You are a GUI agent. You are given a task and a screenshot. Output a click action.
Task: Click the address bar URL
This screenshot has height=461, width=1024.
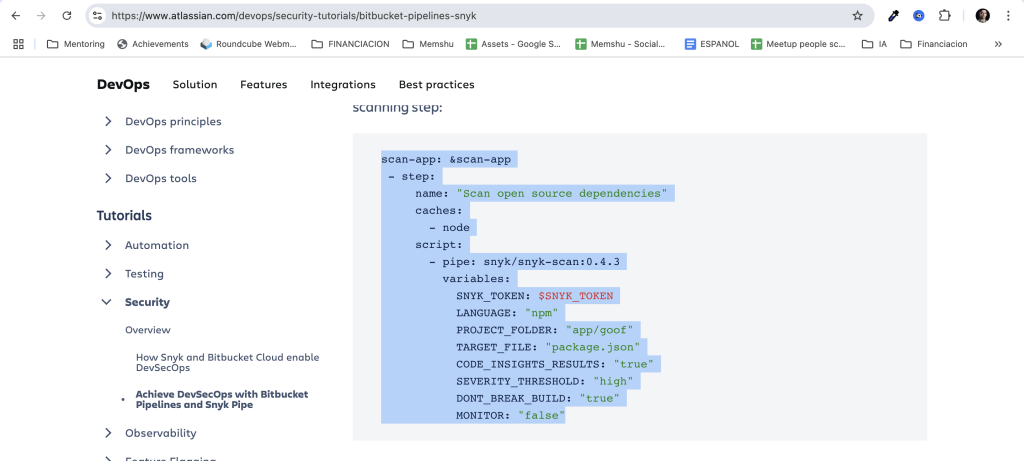point(293,16)
